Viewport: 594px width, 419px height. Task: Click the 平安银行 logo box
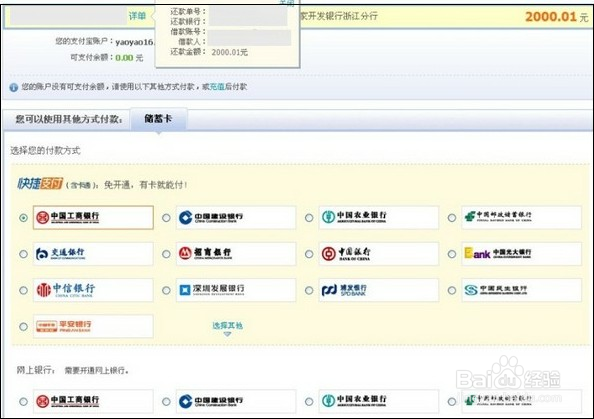pyautogui.click(x=93, y=326)
